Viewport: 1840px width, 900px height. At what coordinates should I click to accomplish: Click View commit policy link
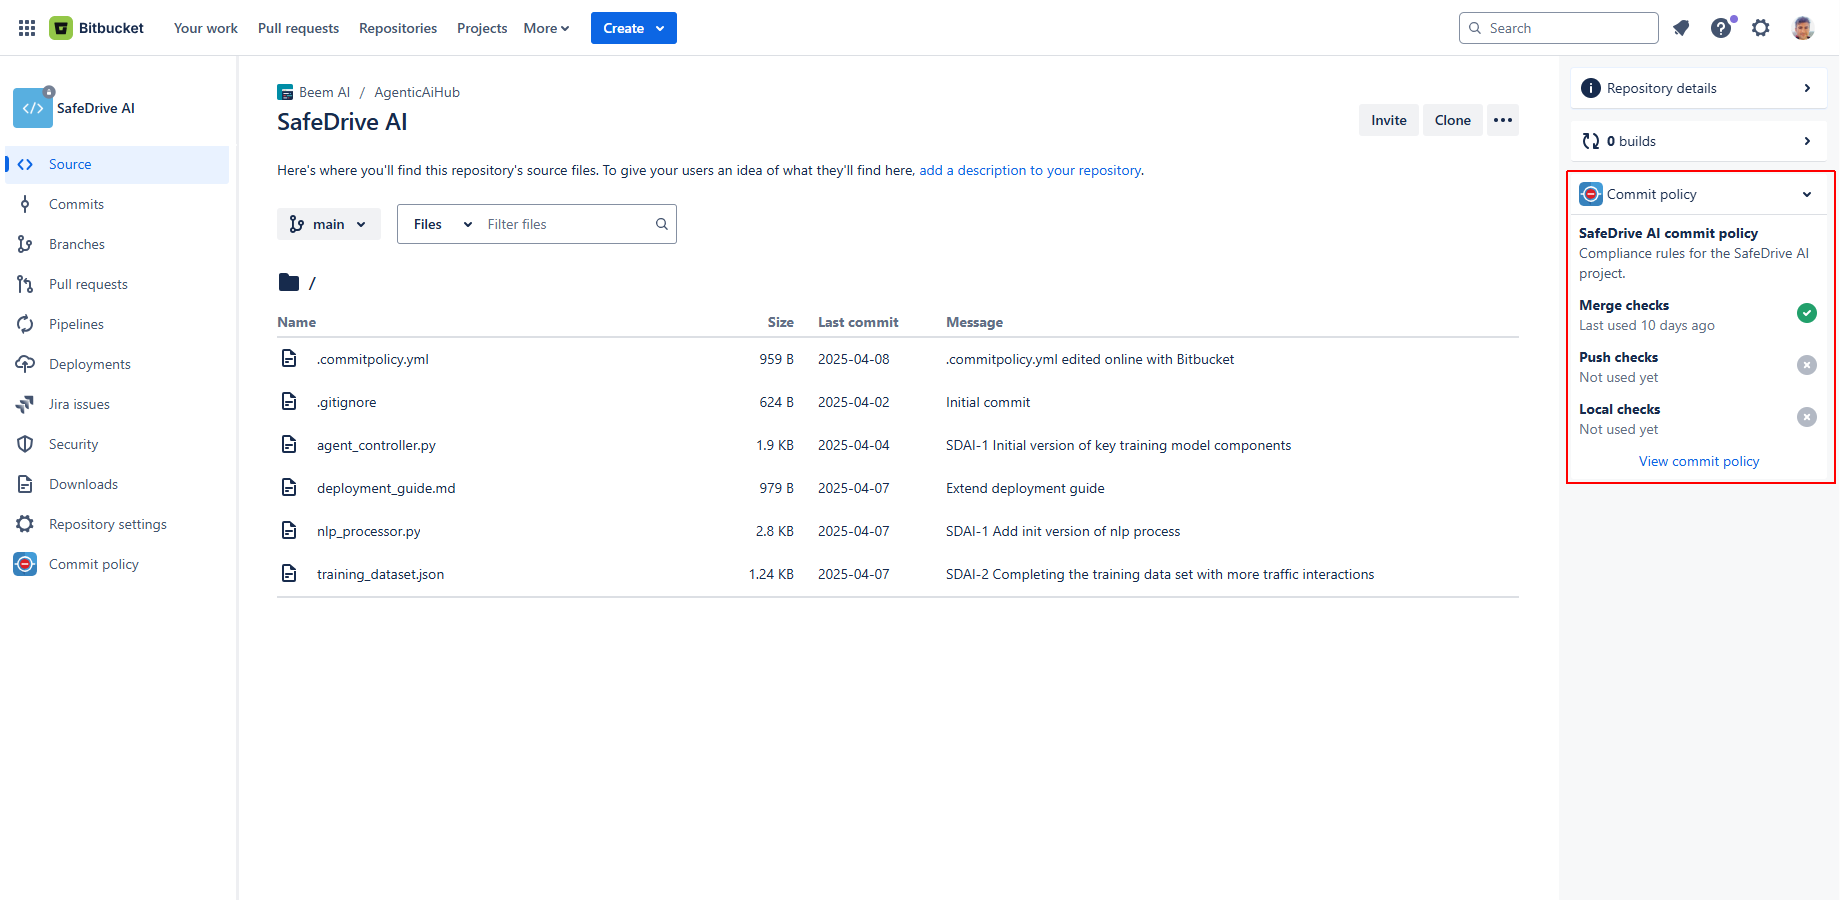pyautogui.click(x=1699, y=461)
